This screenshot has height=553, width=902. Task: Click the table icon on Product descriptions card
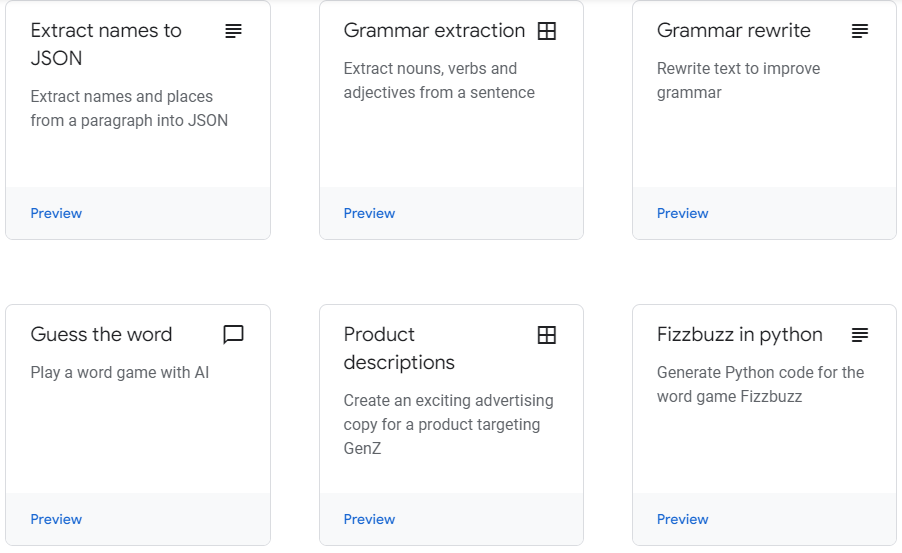coord(546,335)
